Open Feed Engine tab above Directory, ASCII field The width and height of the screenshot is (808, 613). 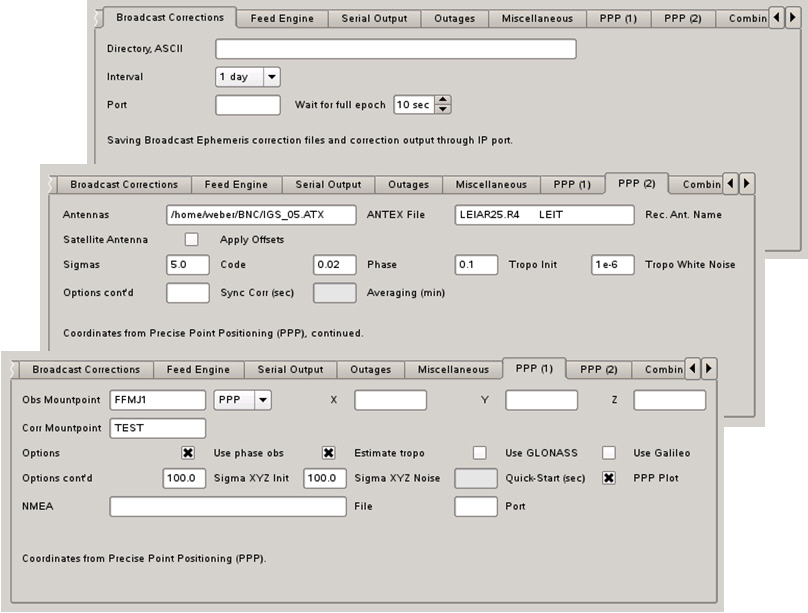(281, 18)
